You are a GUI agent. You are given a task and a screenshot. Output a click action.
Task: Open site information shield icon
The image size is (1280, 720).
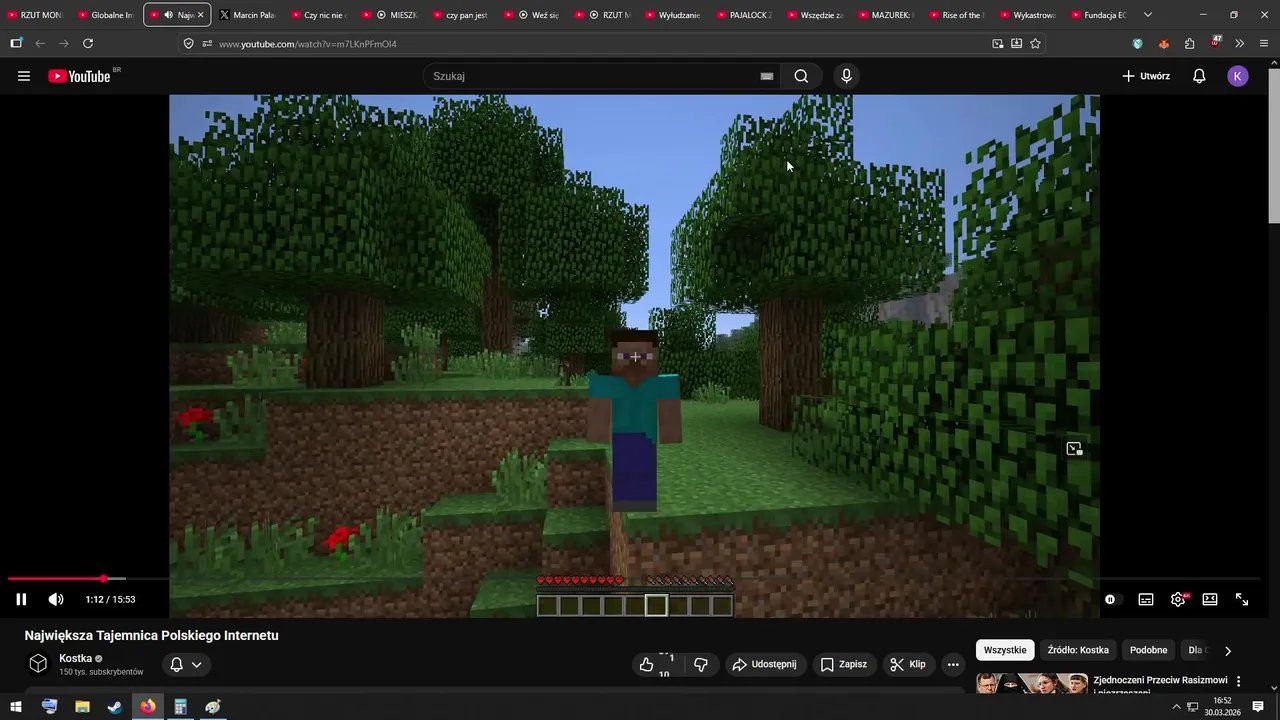[x=188, y=44]
